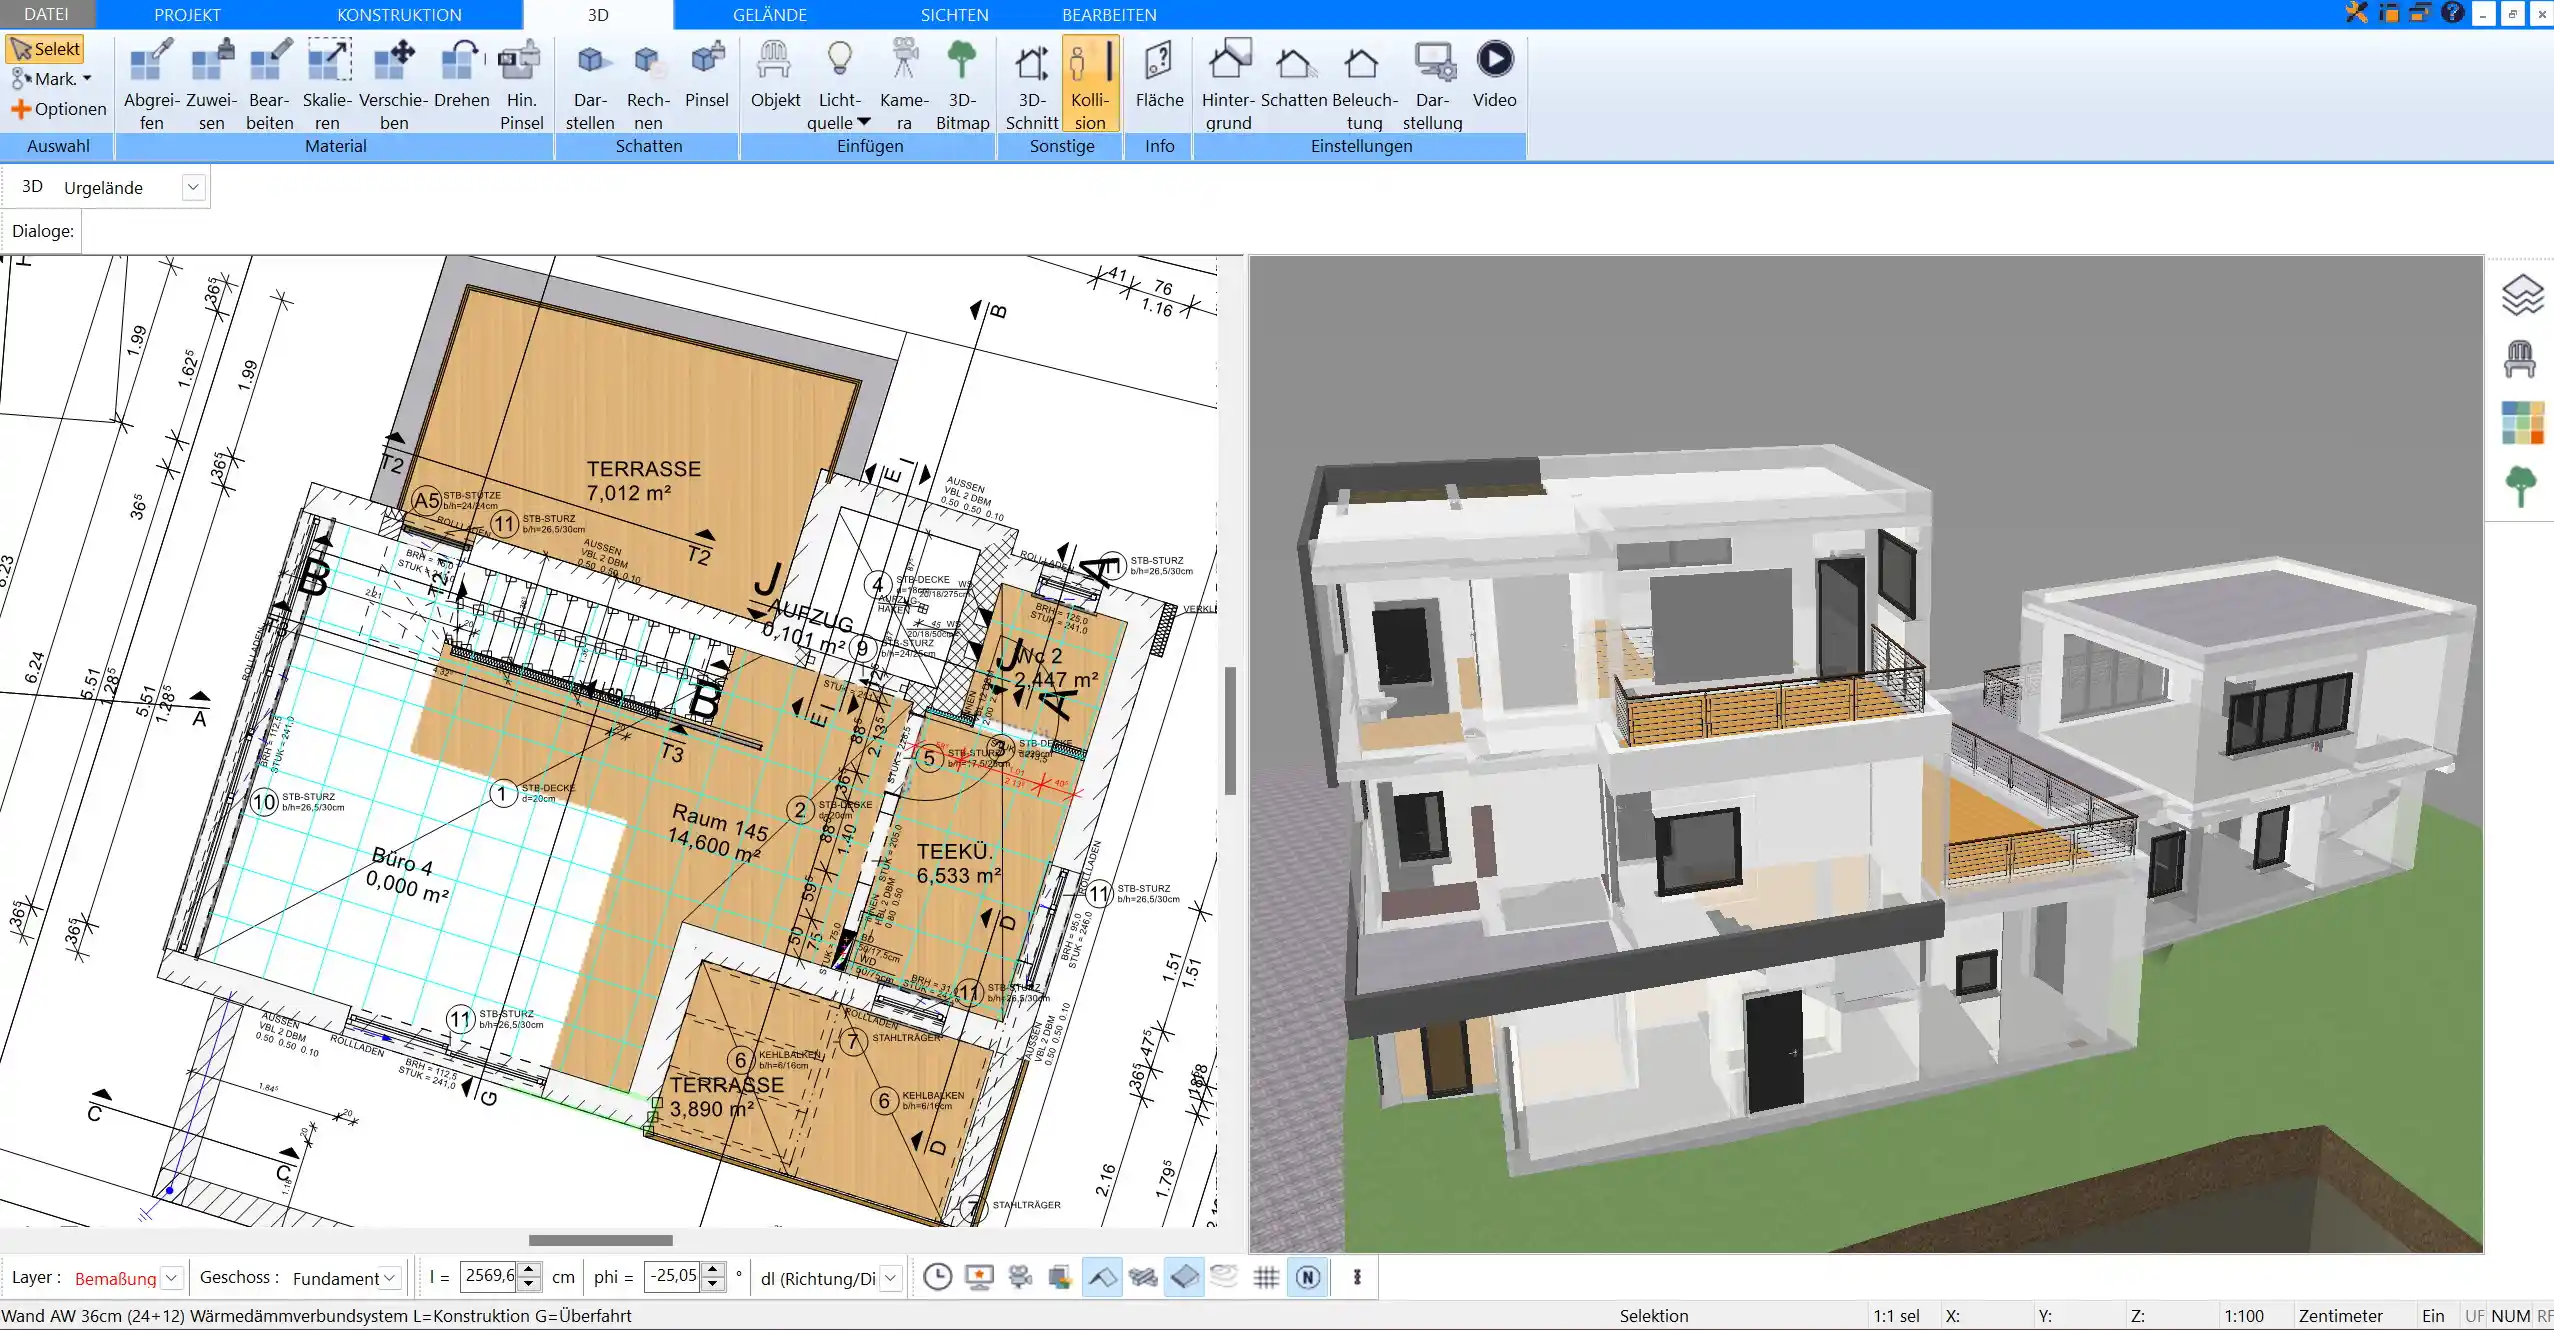Click the monitor star icon in bottom toolbar

tap(979, 1277)
